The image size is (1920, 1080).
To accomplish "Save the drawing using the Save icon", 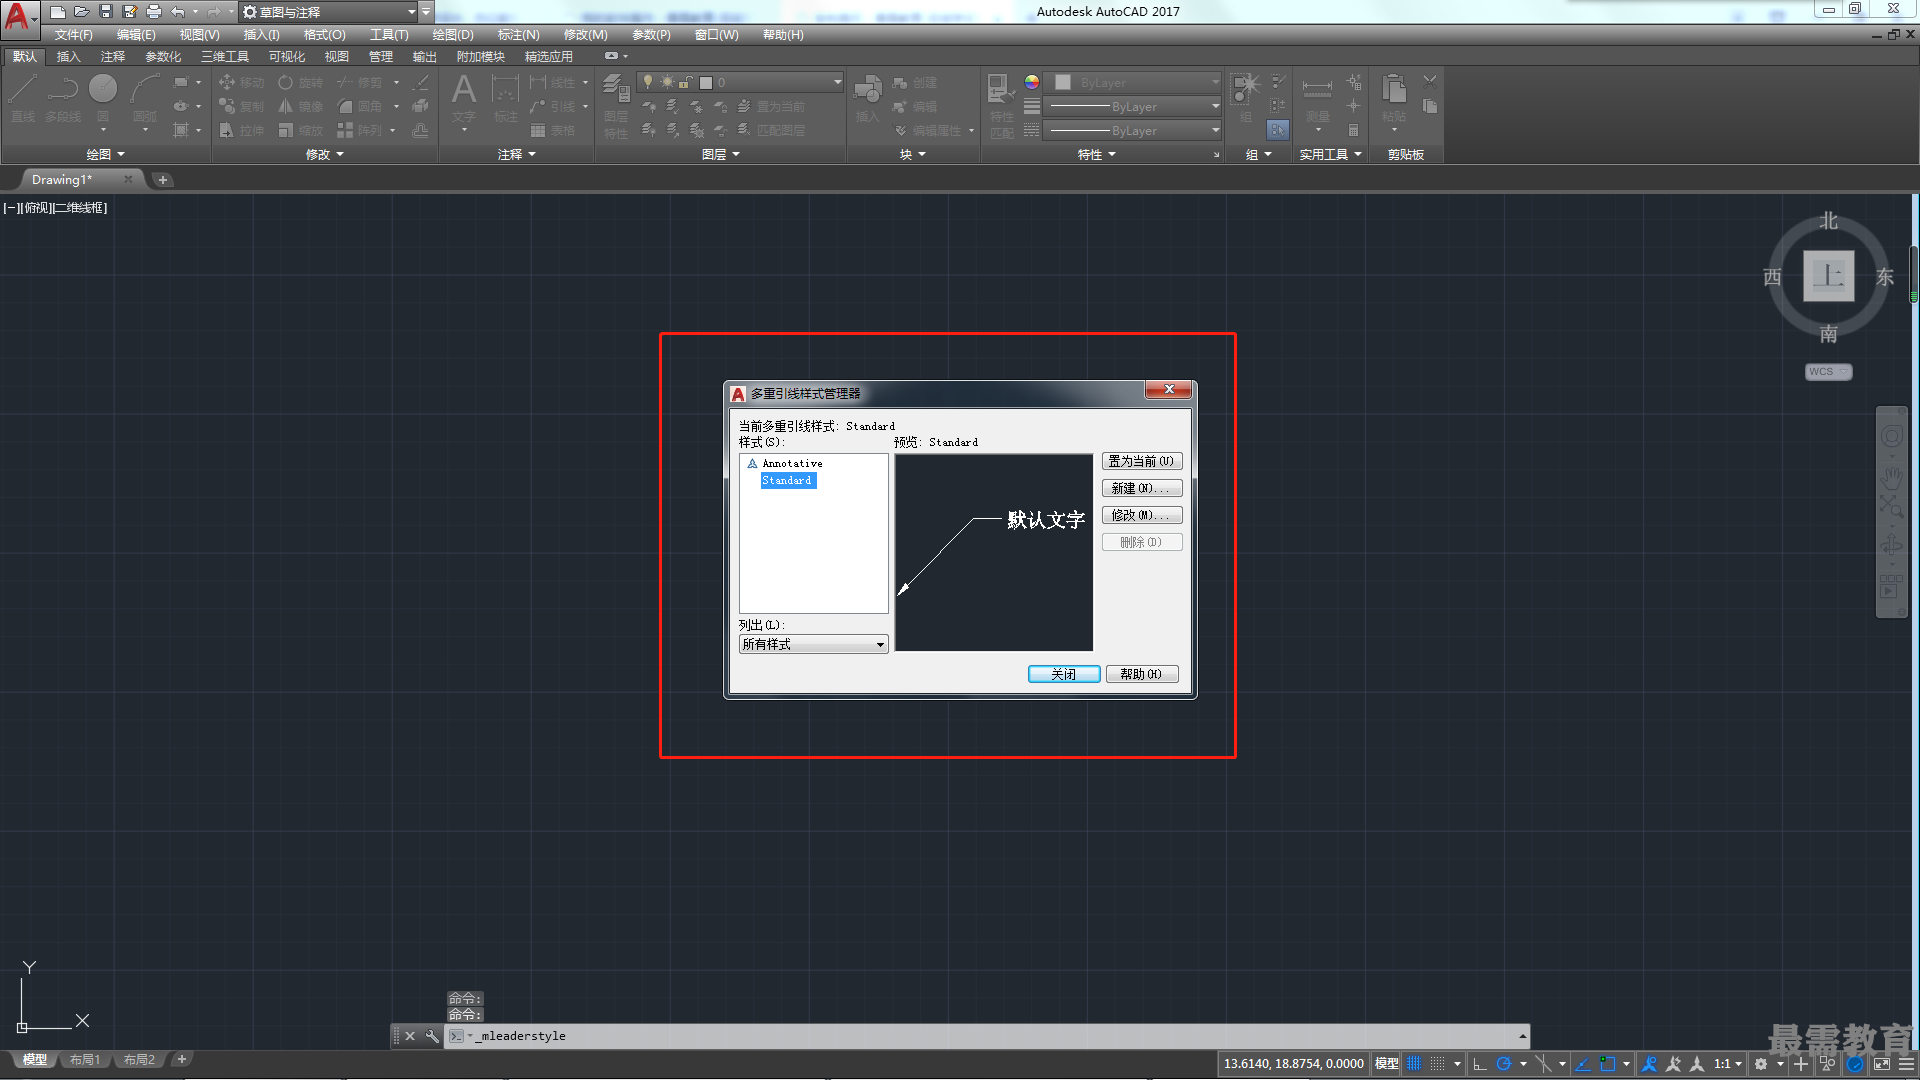I will point(106,12).
